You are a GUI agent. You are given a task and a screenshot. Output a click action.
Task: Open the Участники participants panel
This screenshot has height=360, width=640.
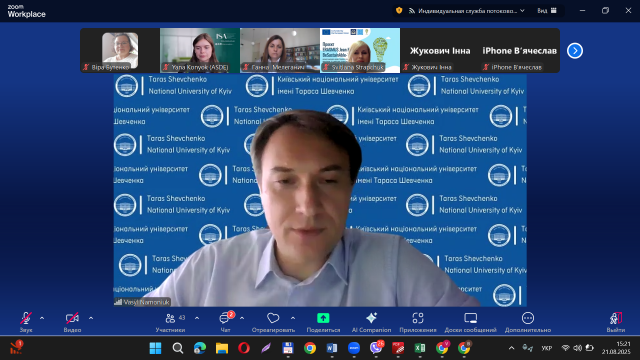[x=171, y=322]
